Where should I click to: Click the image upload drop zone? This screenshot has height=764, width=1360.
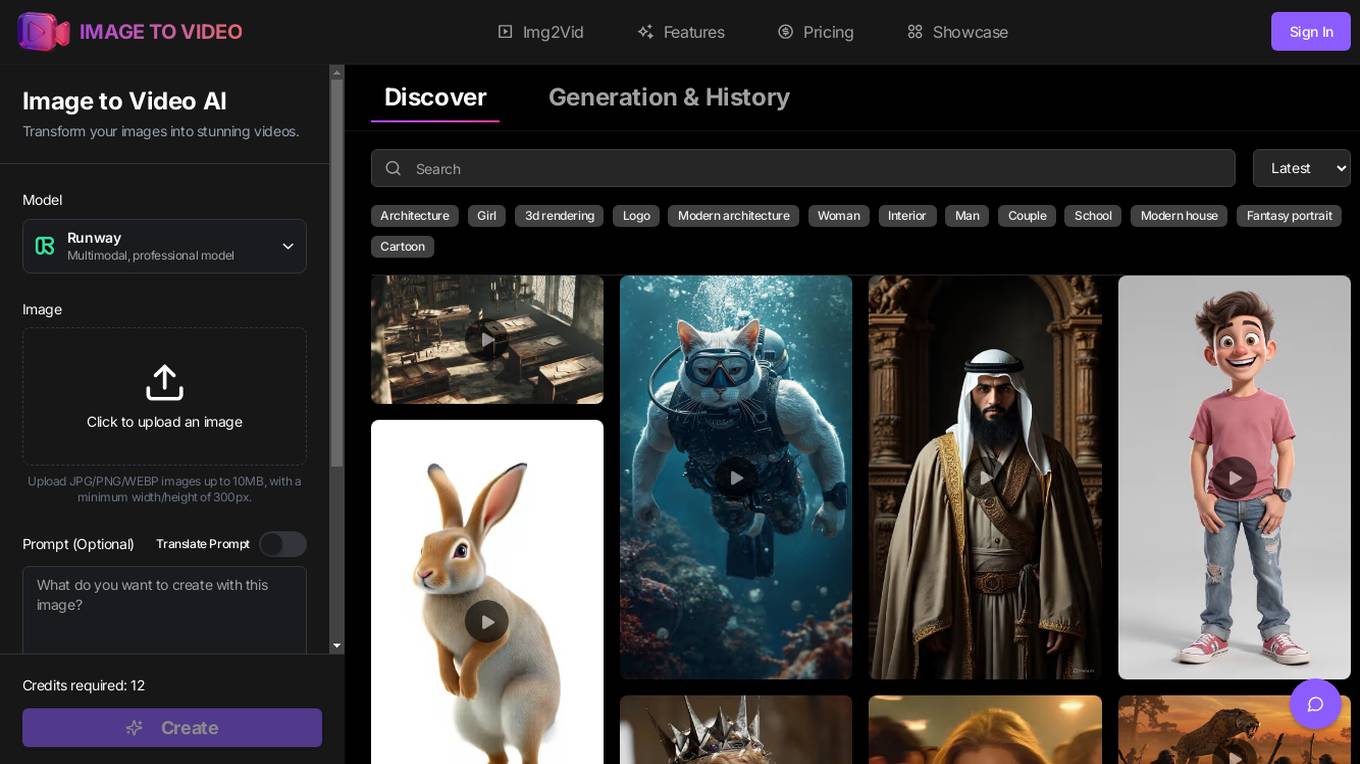point(165,396)
